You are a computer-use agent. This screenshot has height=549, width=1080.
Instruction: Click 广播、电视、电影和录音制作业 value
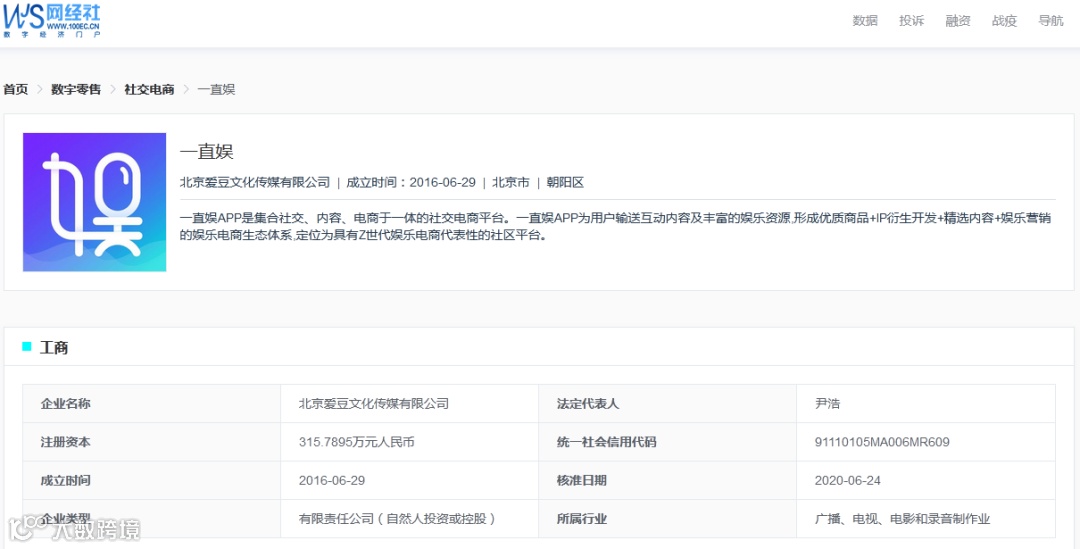point(902,519)
